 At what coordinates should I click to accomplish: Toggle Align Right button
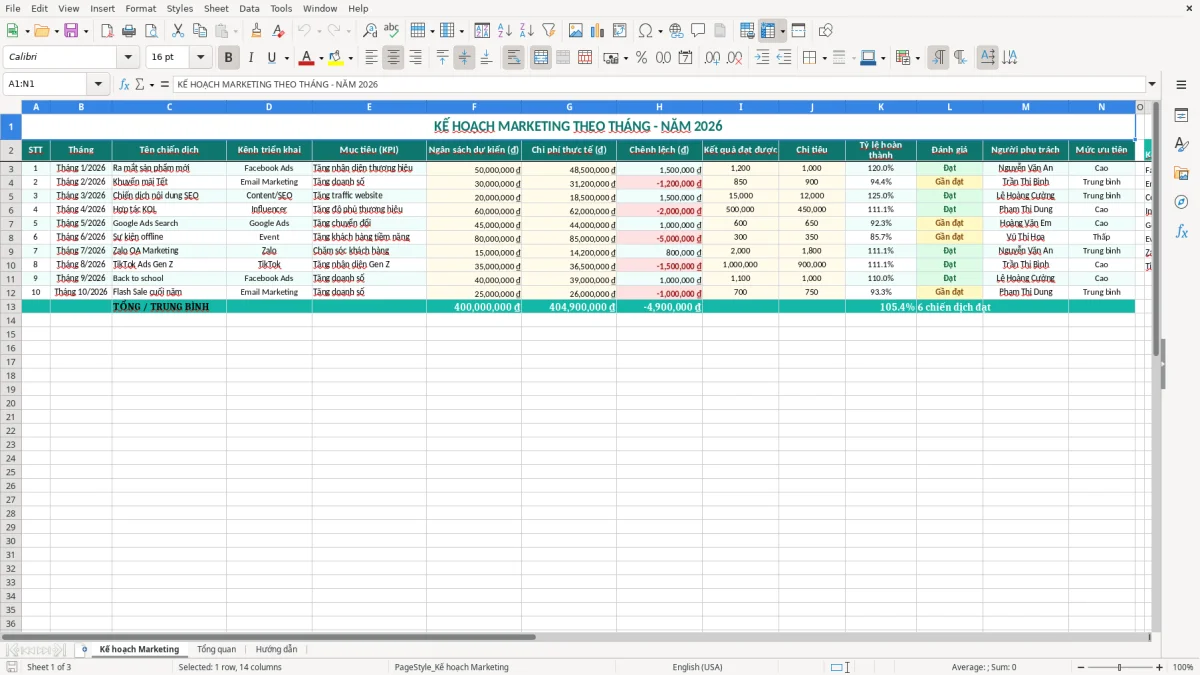[415, 58]
